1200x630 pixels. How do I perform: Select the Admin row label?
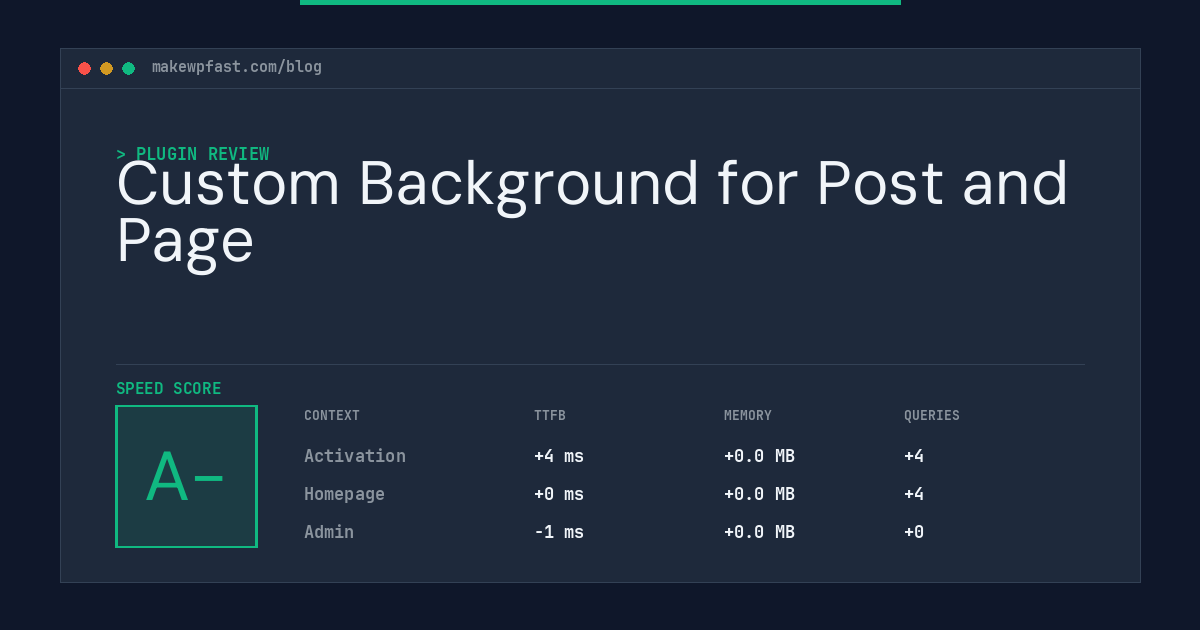329,532
